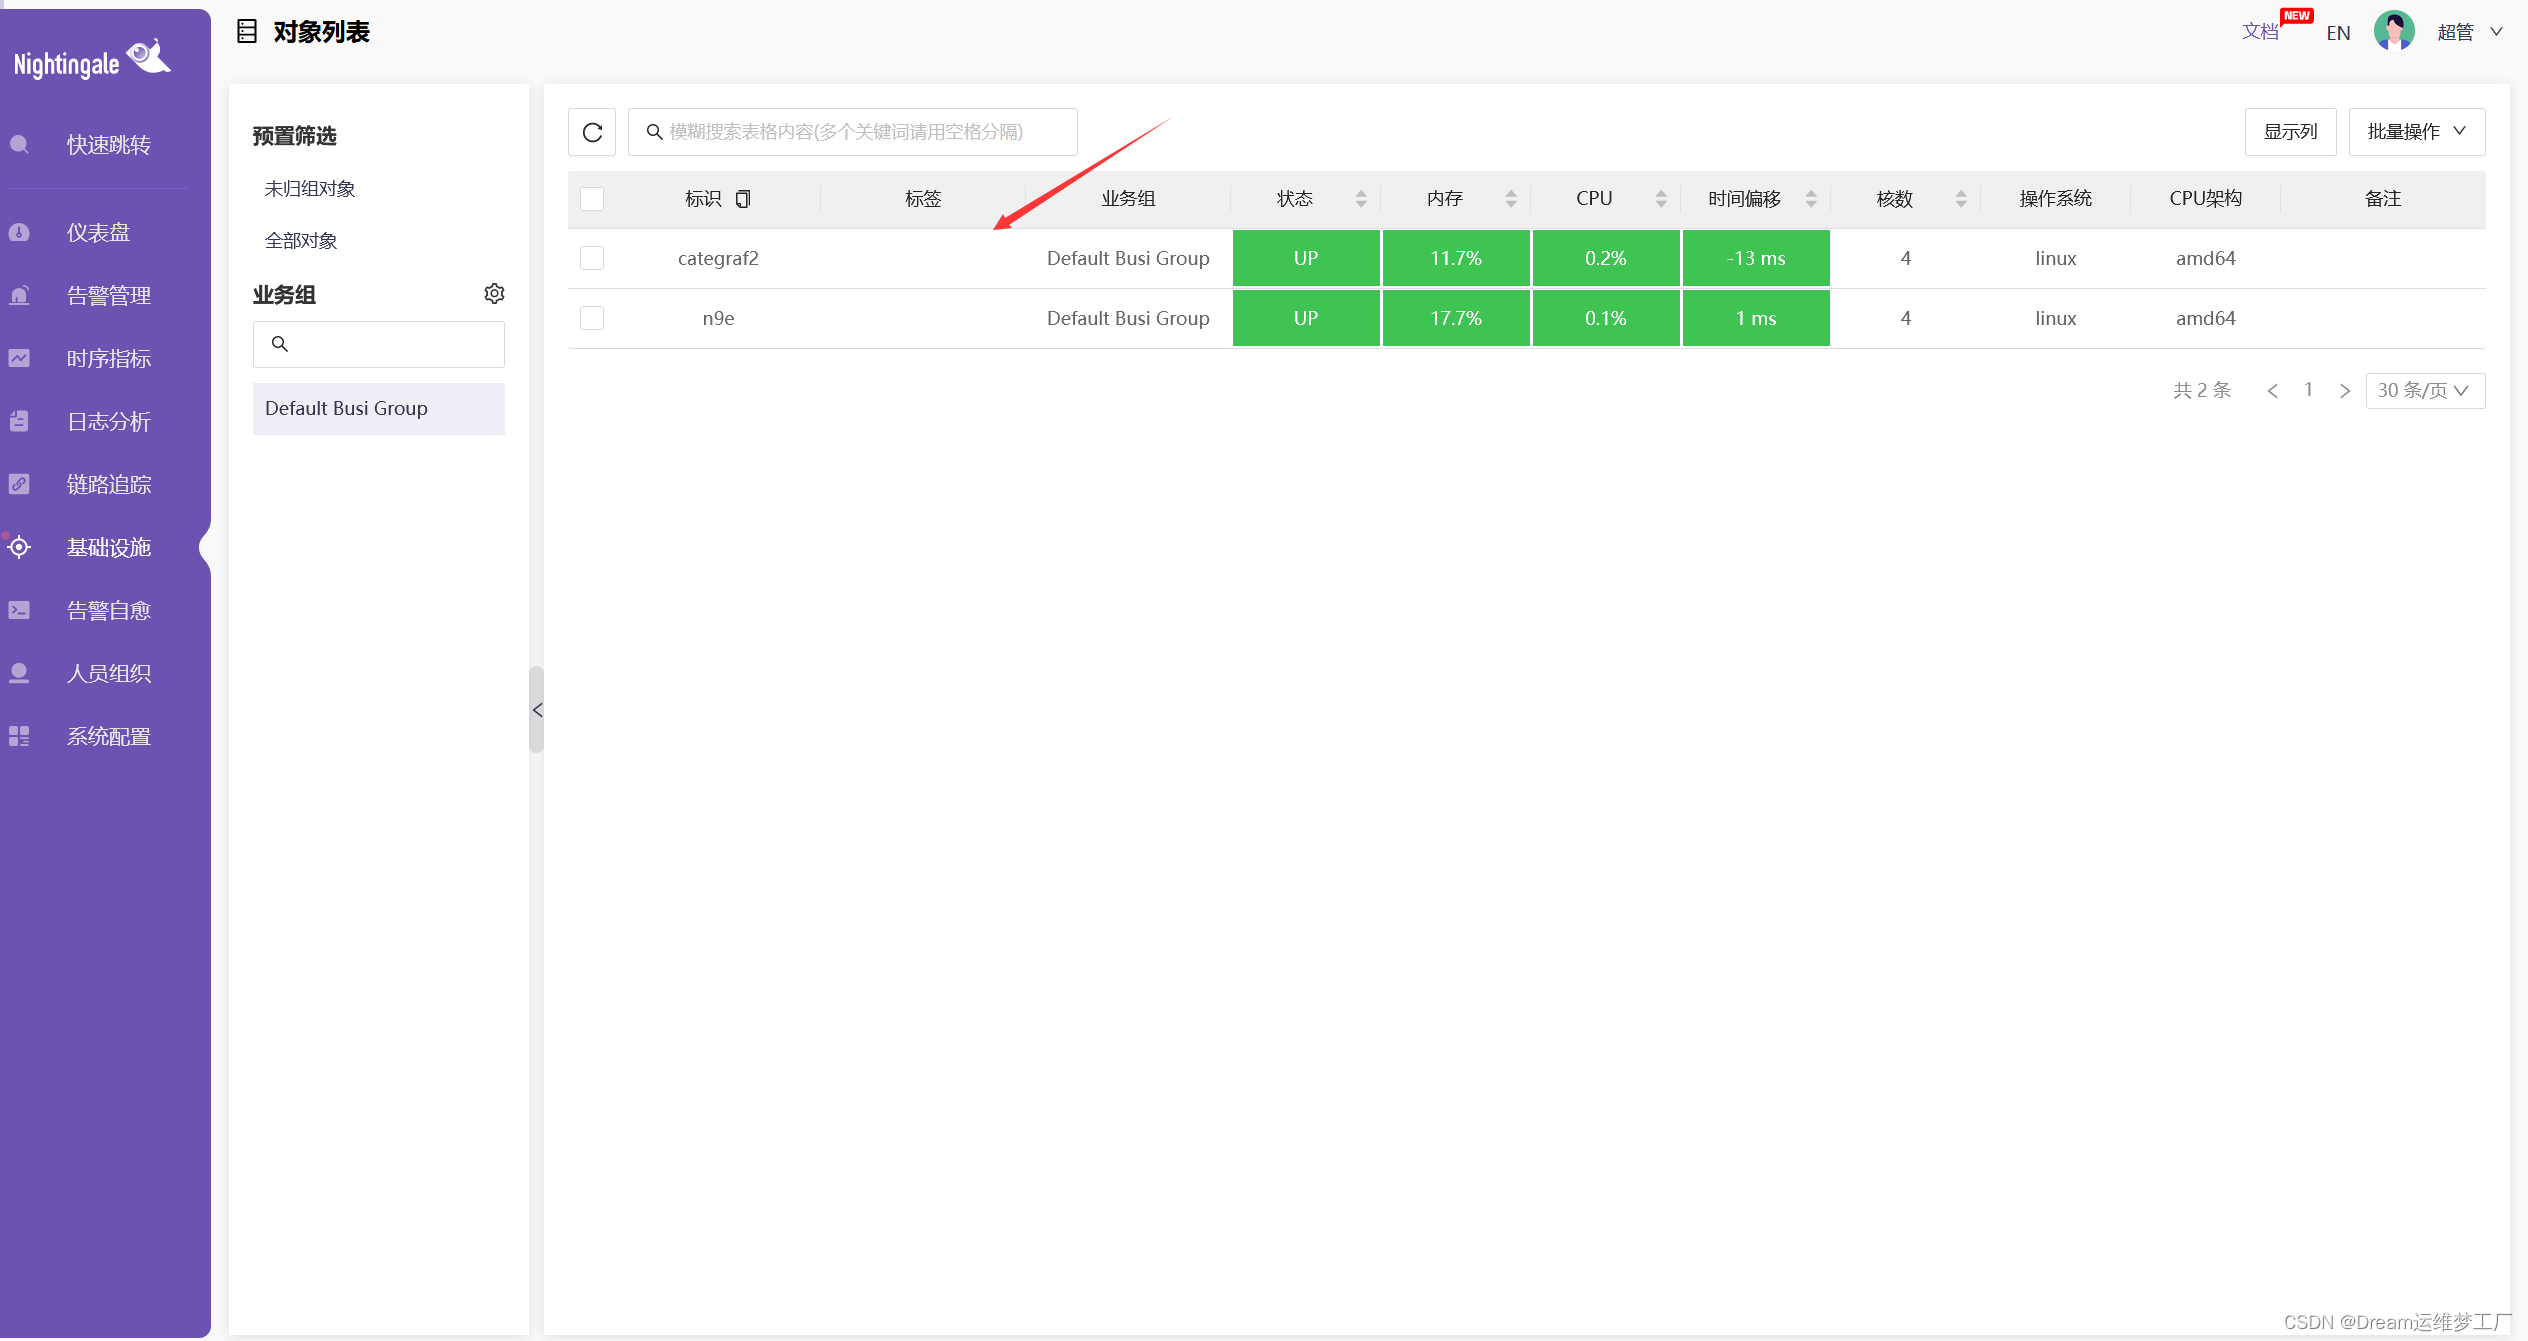Expand the 30 条/页 page size selector
This screenshot has height=1341, width=2528.
[x=2424, y=391]
